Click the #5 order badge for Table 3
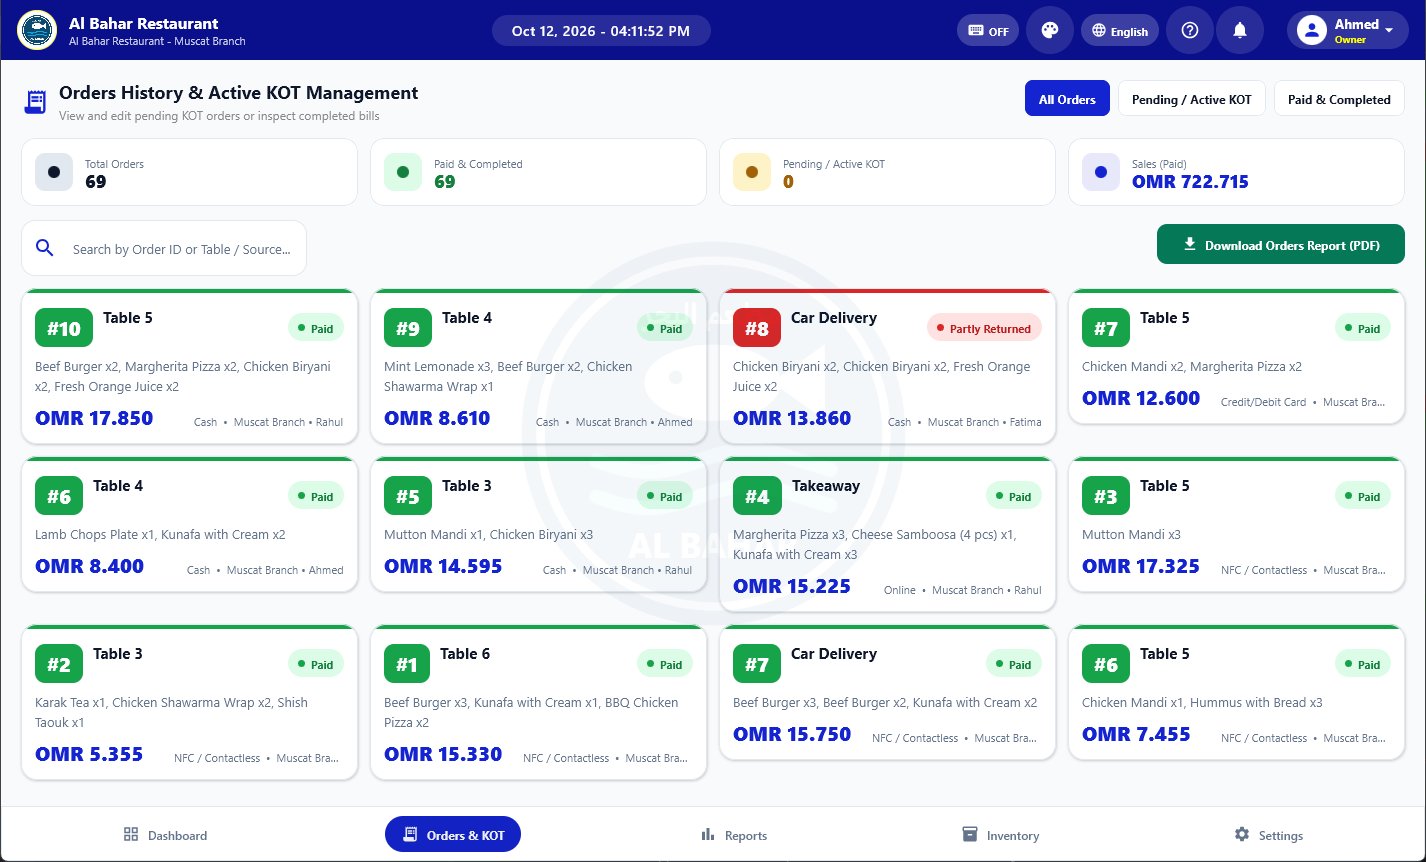The width and height of the screenshot is (1426, 862). (408, 497)
